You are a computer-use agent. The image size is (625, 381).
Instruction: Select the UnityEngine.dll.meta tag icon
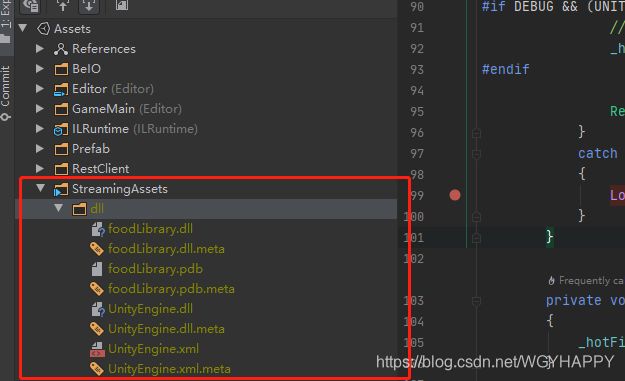pyautogui.click(x=97, y=329)
